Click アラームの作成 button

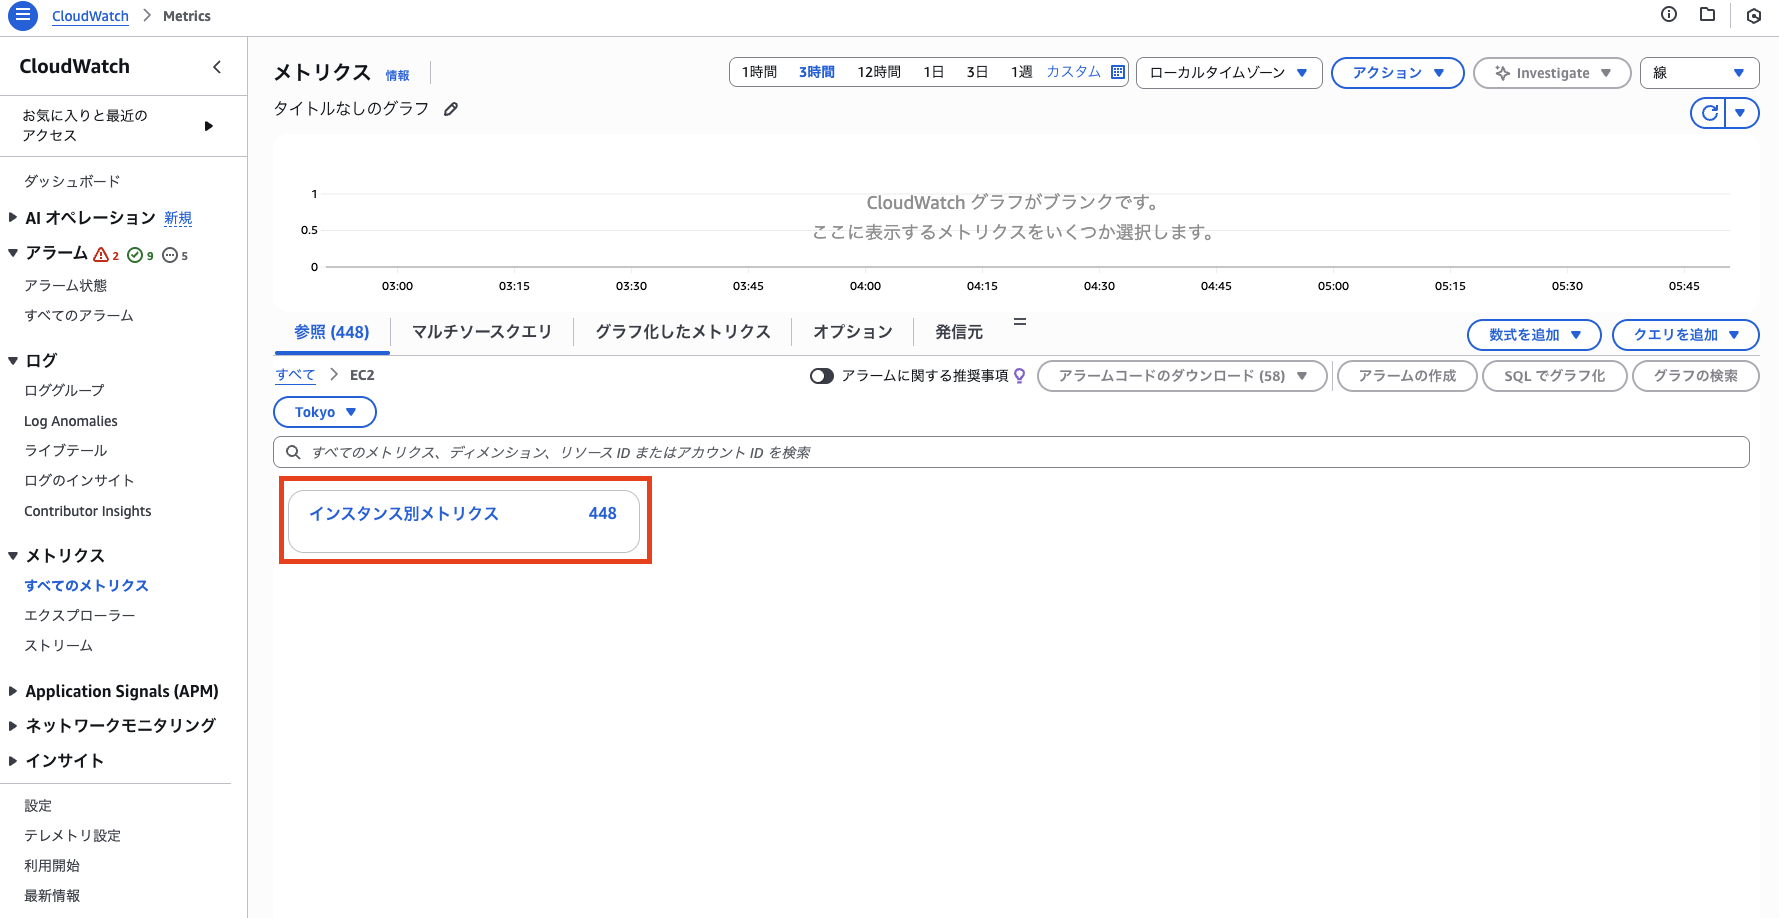(1407, 376)
